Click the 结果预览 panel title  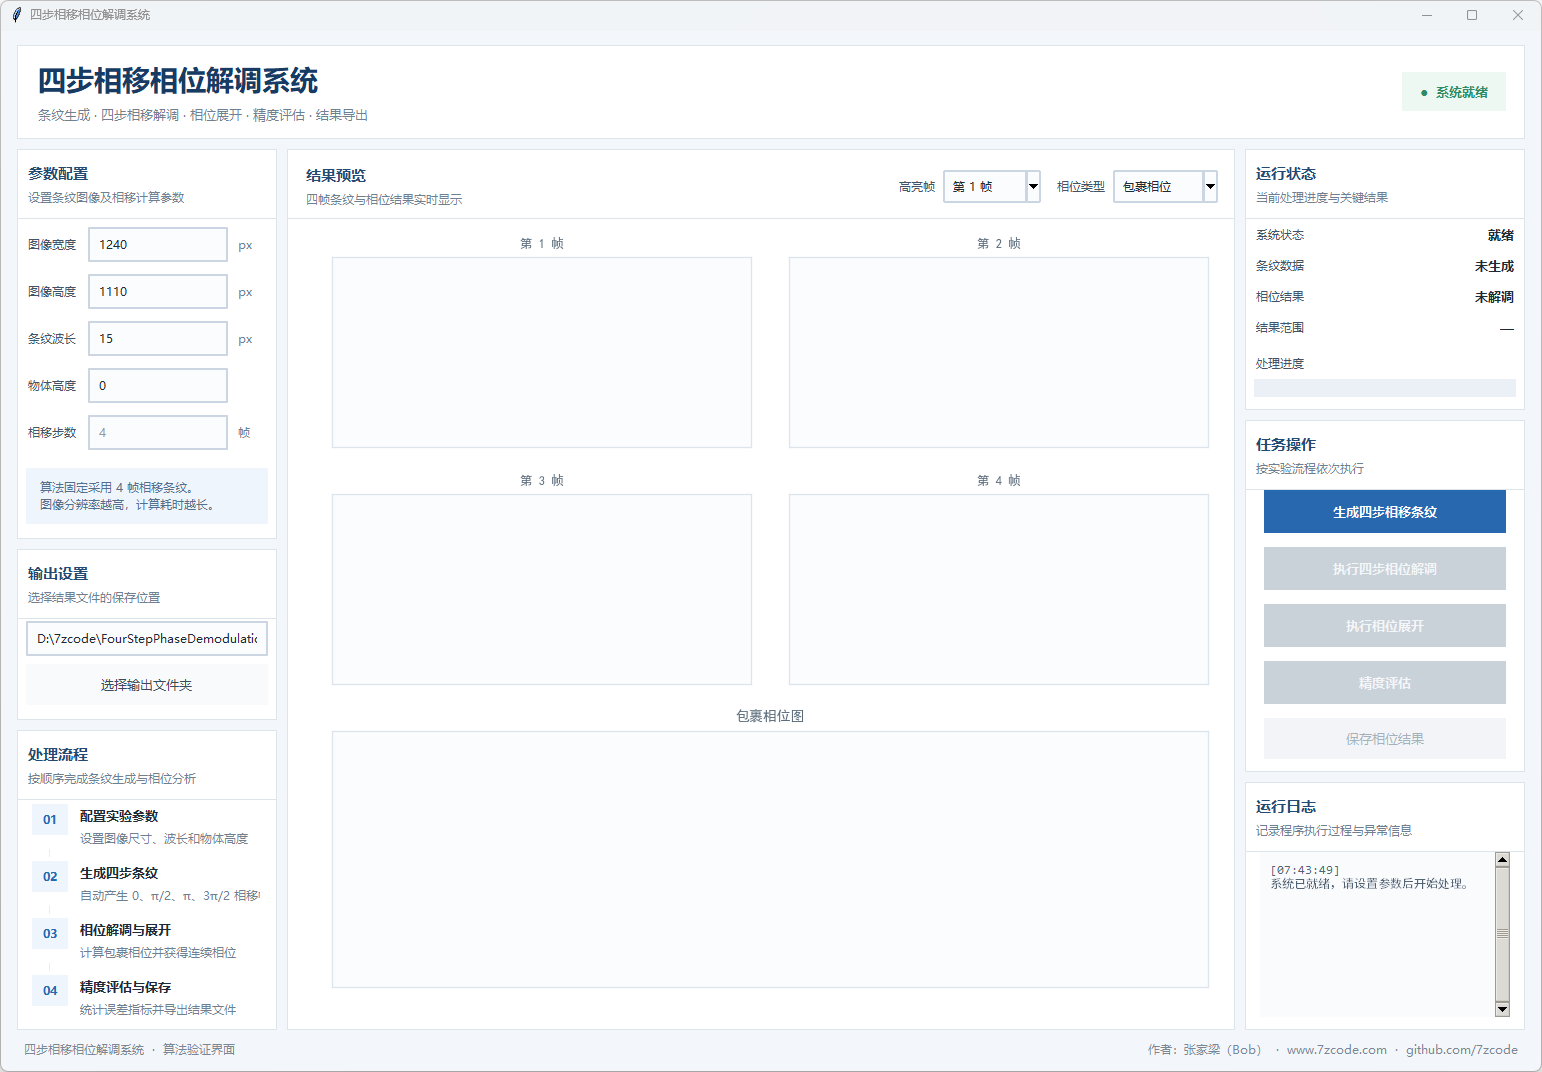[336, 176]
